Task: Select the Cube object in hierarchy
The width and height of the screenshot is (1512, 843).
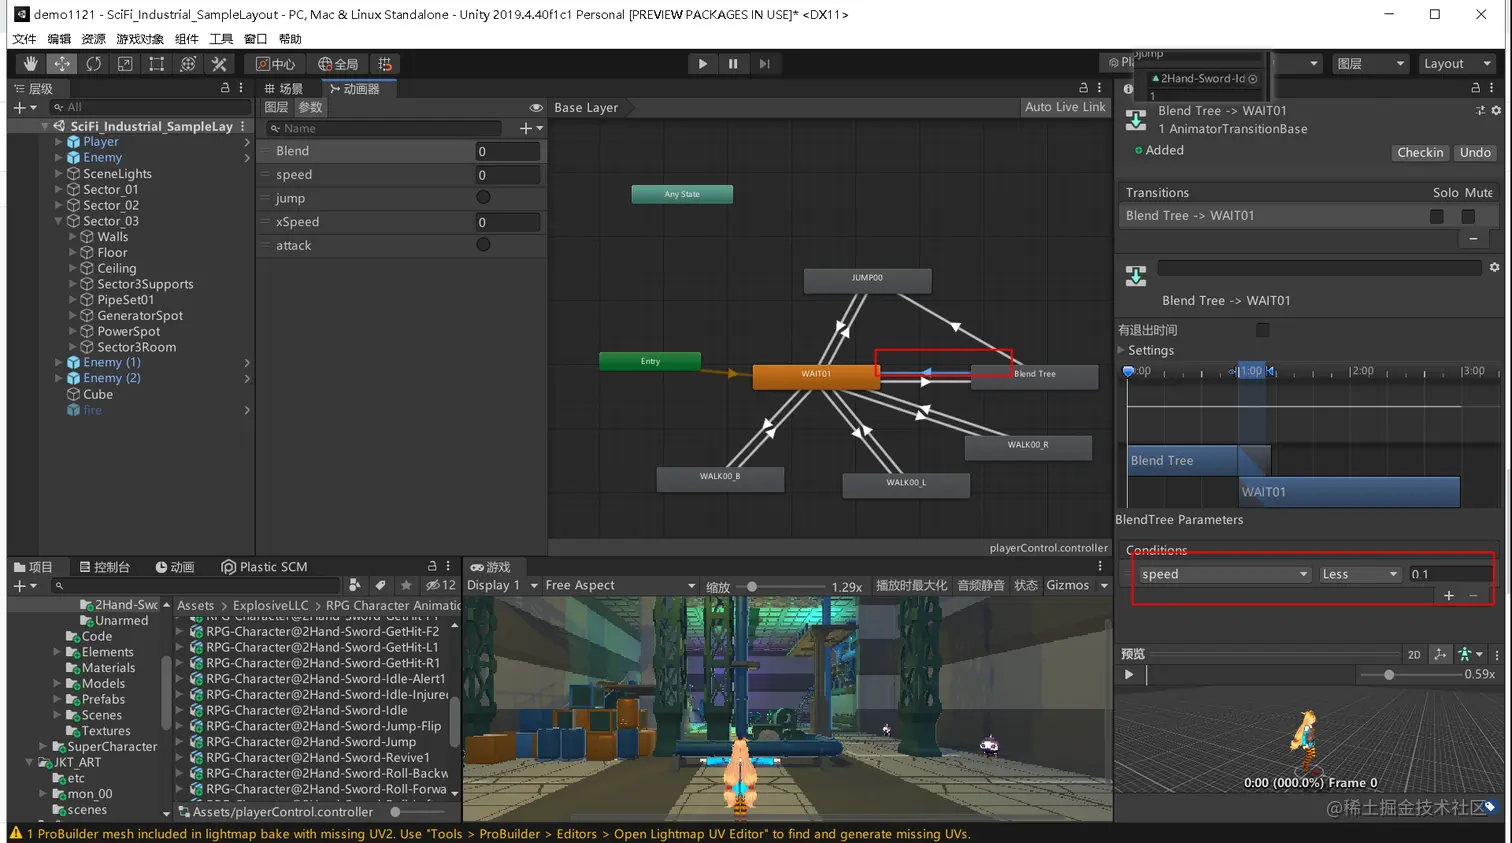Action: [x=98, y=394]
